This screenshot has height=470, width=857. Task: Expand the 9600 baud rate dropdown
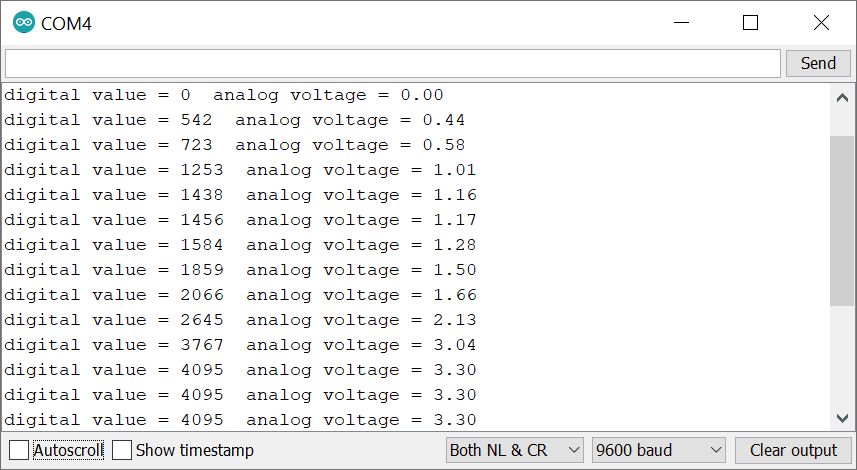coord(659,450)
